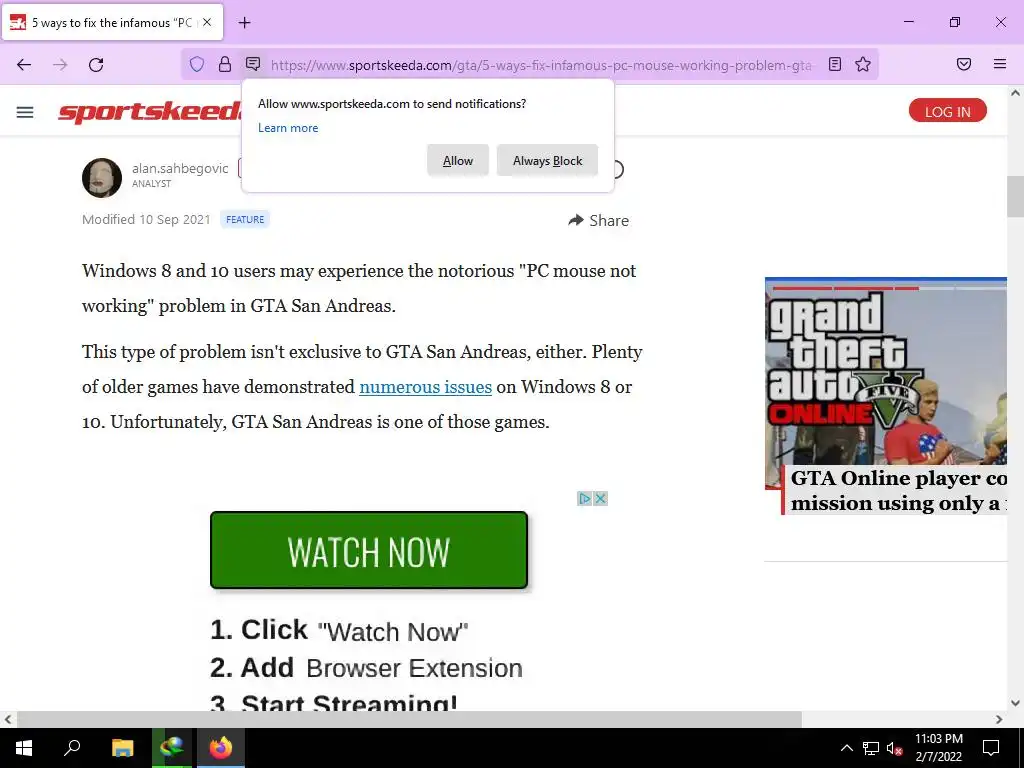This screenshot has height=768, width=1024.
Task: Allow sportskeeda notifications
Action: pyautogui.click(x=458, y=161)
